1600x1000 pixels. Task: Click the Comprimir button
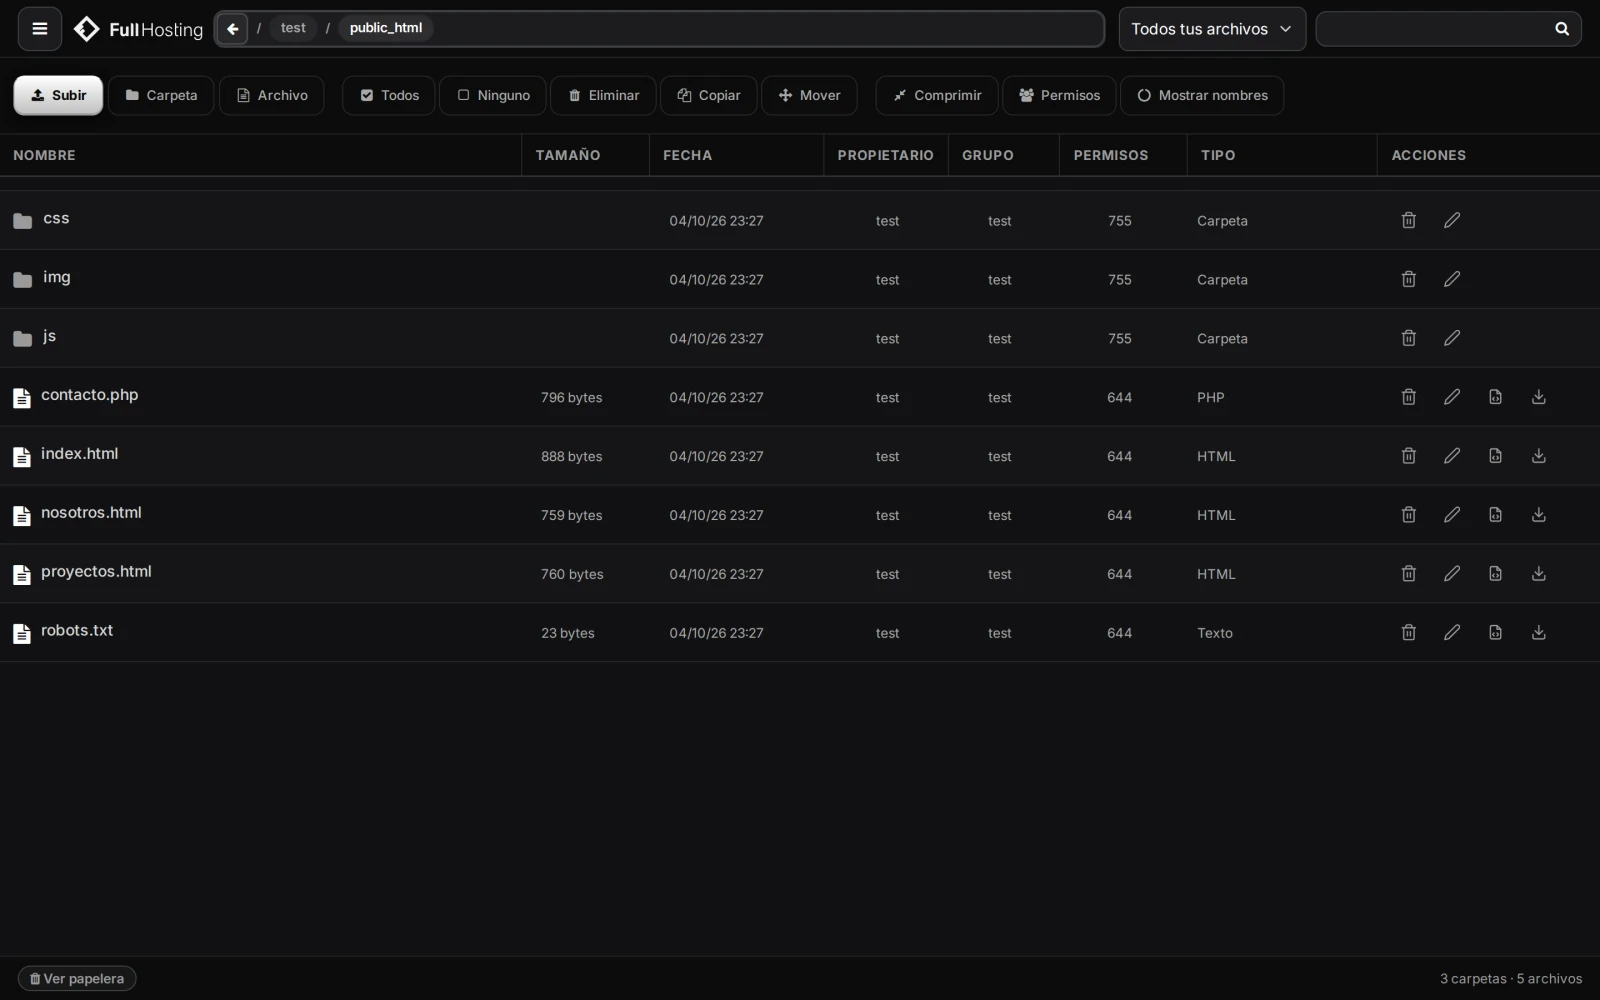[937, 96]
